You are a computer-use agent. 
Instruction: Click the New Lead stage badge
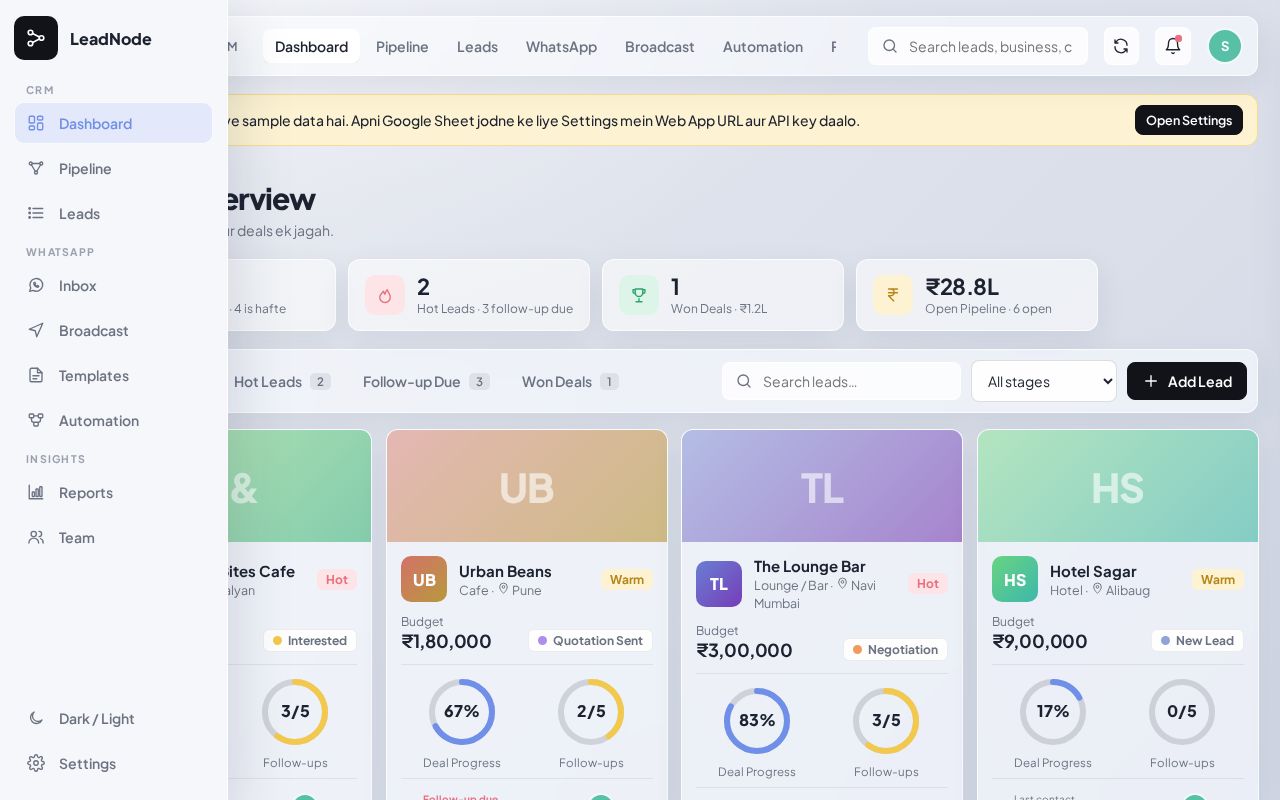pyautogui.click(x=1197, y=640)
